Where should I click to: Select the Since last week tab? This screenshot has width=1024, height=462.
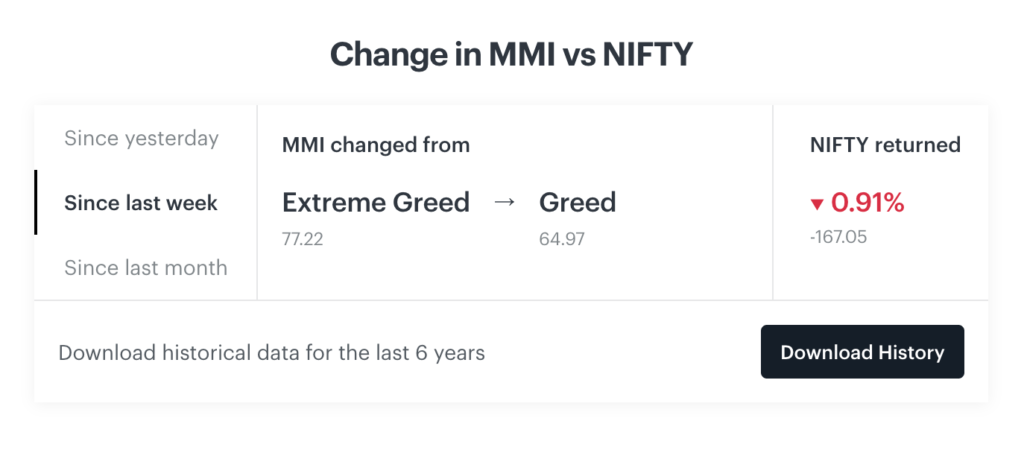click(141, 203)
